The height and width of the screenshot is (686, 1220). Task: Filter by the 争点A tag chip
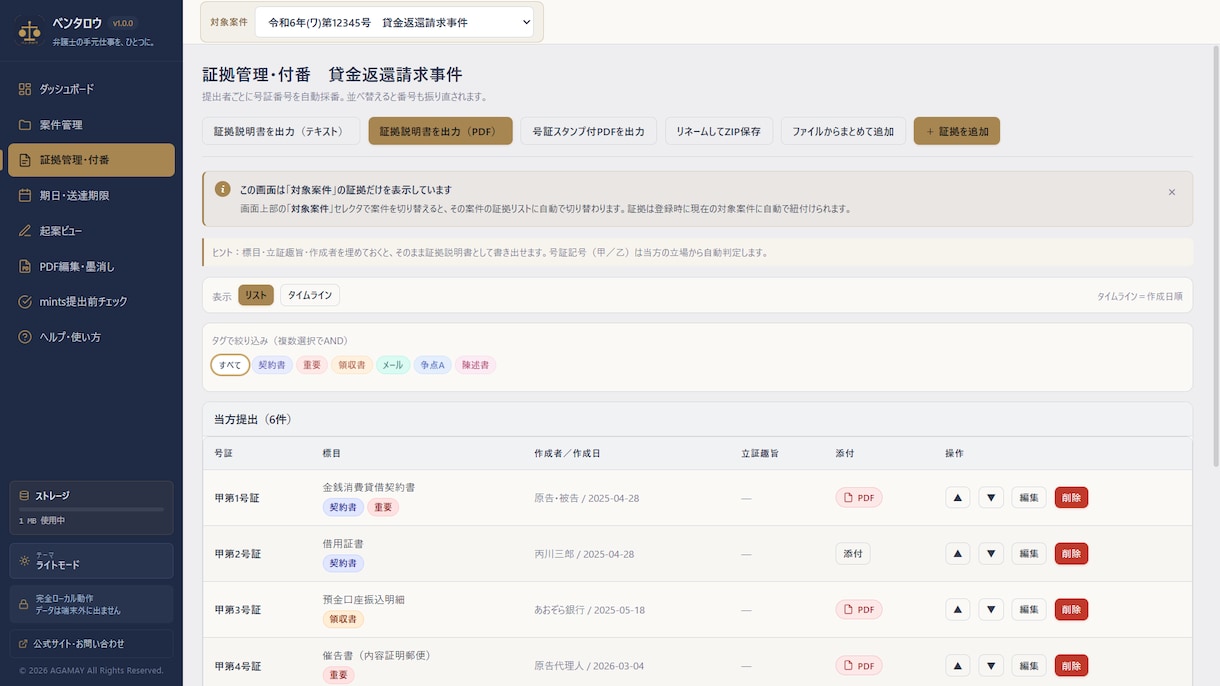pos(432,365)
